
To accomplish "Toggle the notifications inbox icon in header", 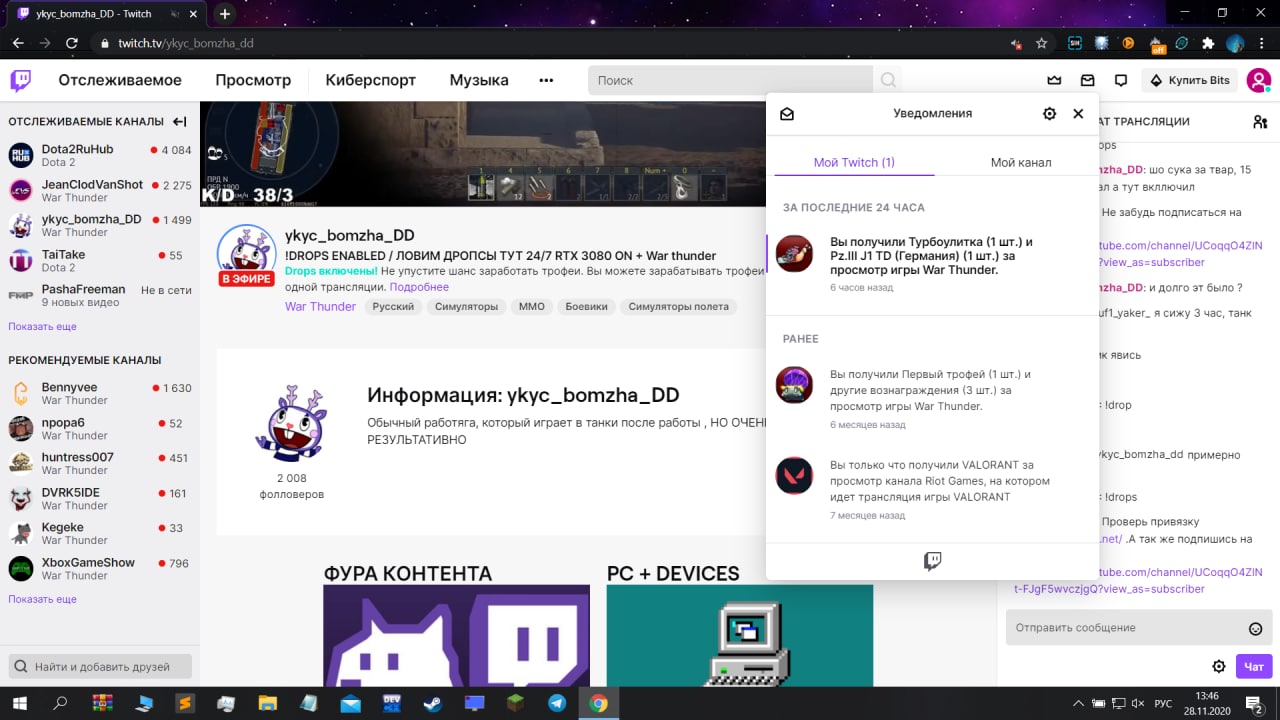I will (x=1087, y=80).
